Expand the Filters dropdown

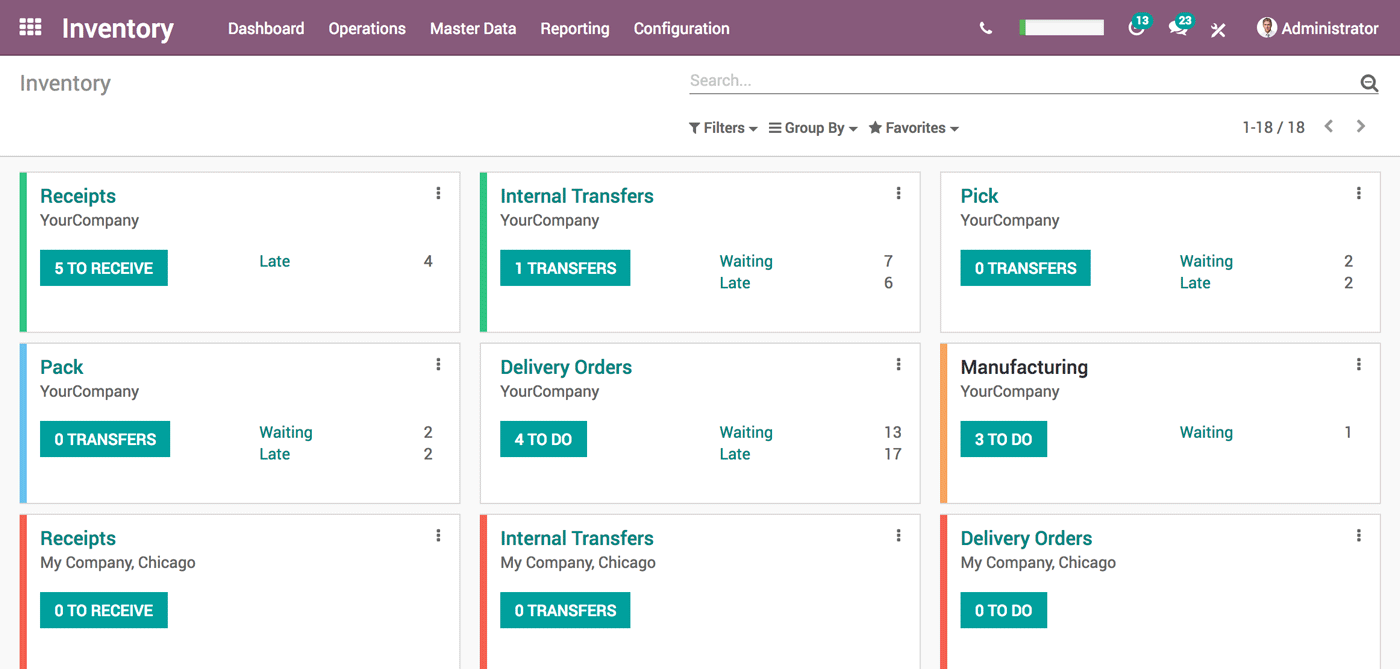click(x=723, y=128)
